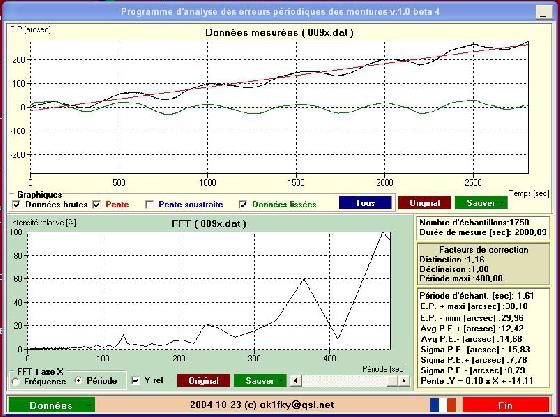Click the Données mesurées graph title
The height and width of the screenshot is (417, 560).
coord(279,33)
